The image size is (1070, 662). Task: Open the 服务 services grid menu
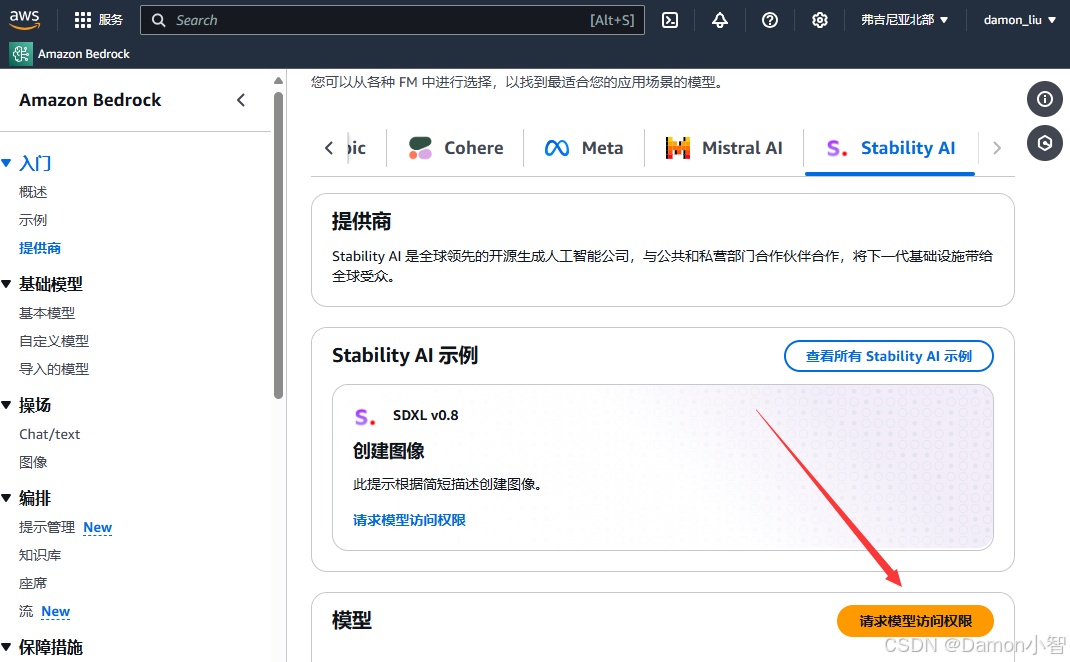pyautogui.click(x=98, y=20)
